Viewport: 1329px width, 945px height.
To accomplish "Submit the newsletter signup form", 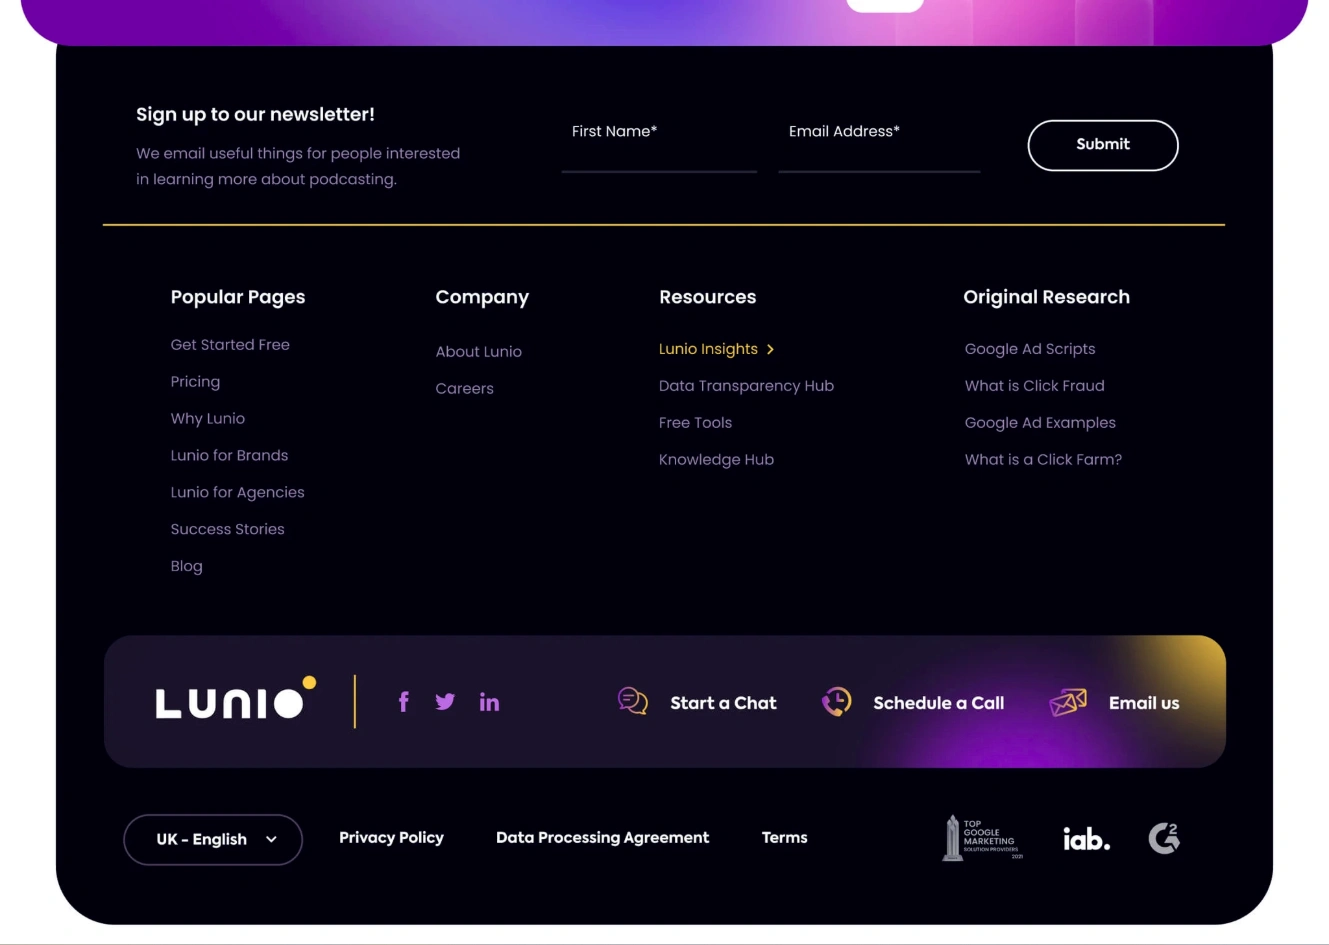I will (x=1103, y=145).
